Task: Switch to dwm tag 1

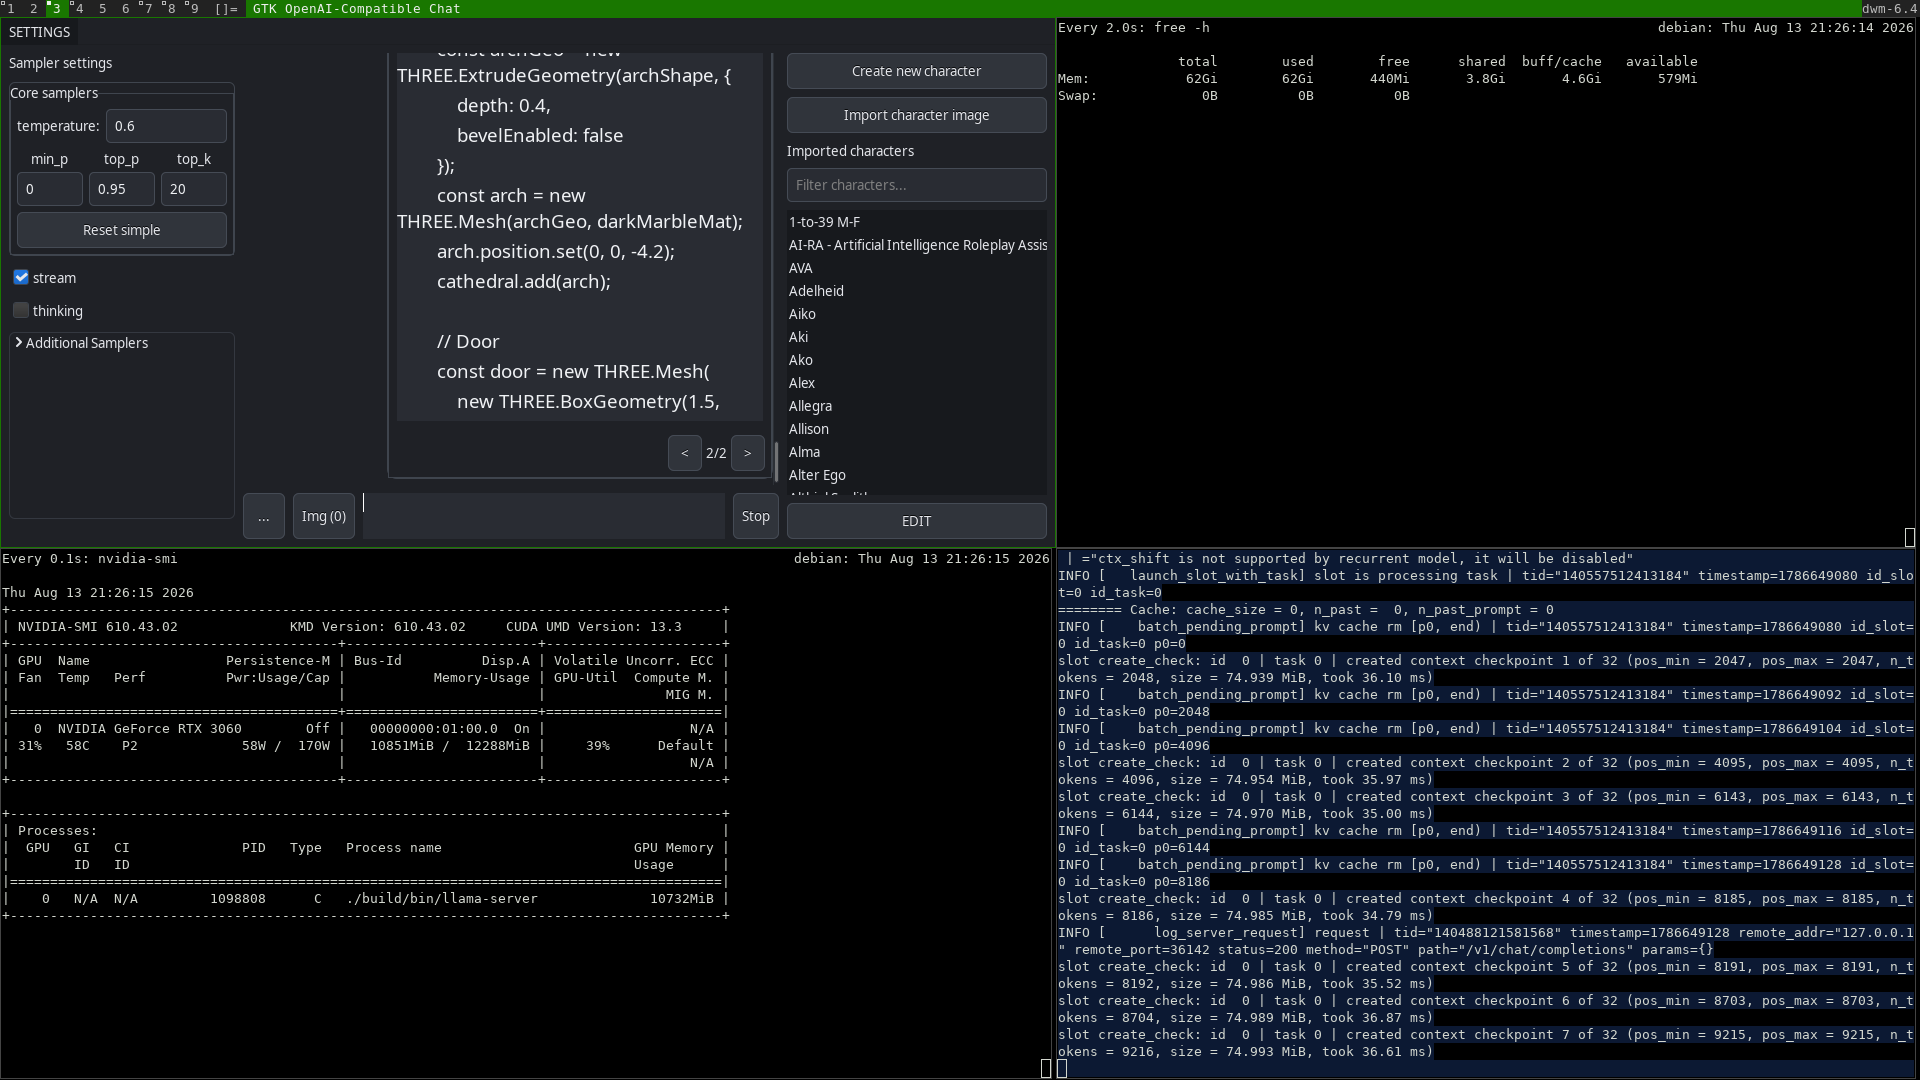Action: coord(11,8)
